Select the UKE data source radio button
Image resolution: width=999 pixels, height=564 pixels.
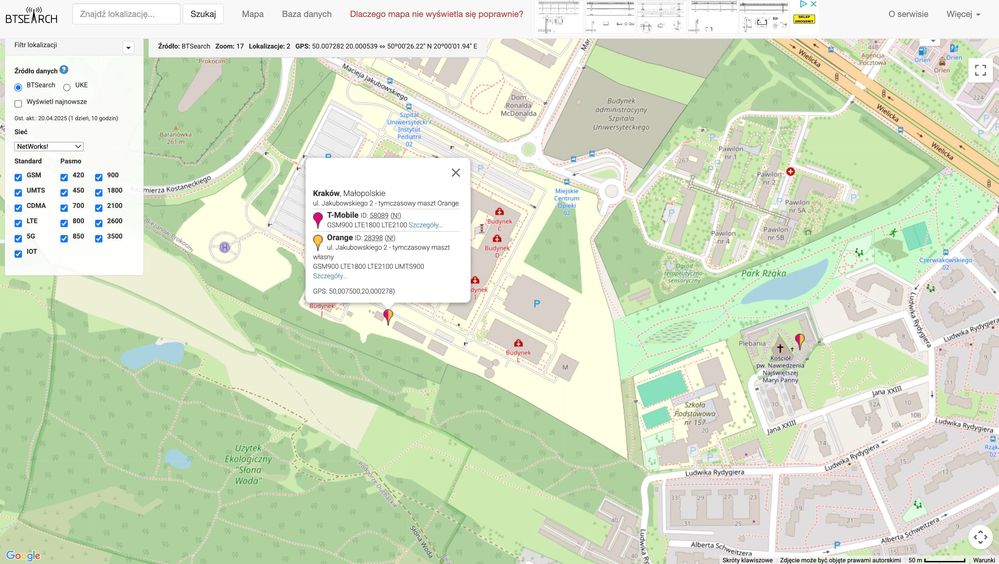[x=67, y=87]
